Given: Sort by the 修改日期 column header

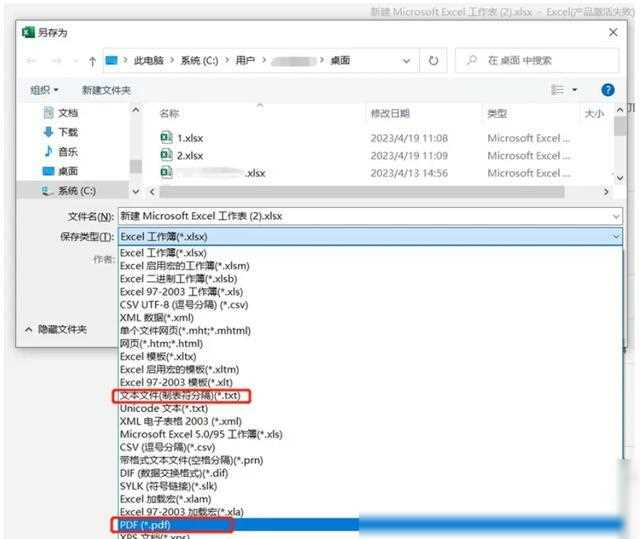Looking at the screenshot, I should click(390, 113).
